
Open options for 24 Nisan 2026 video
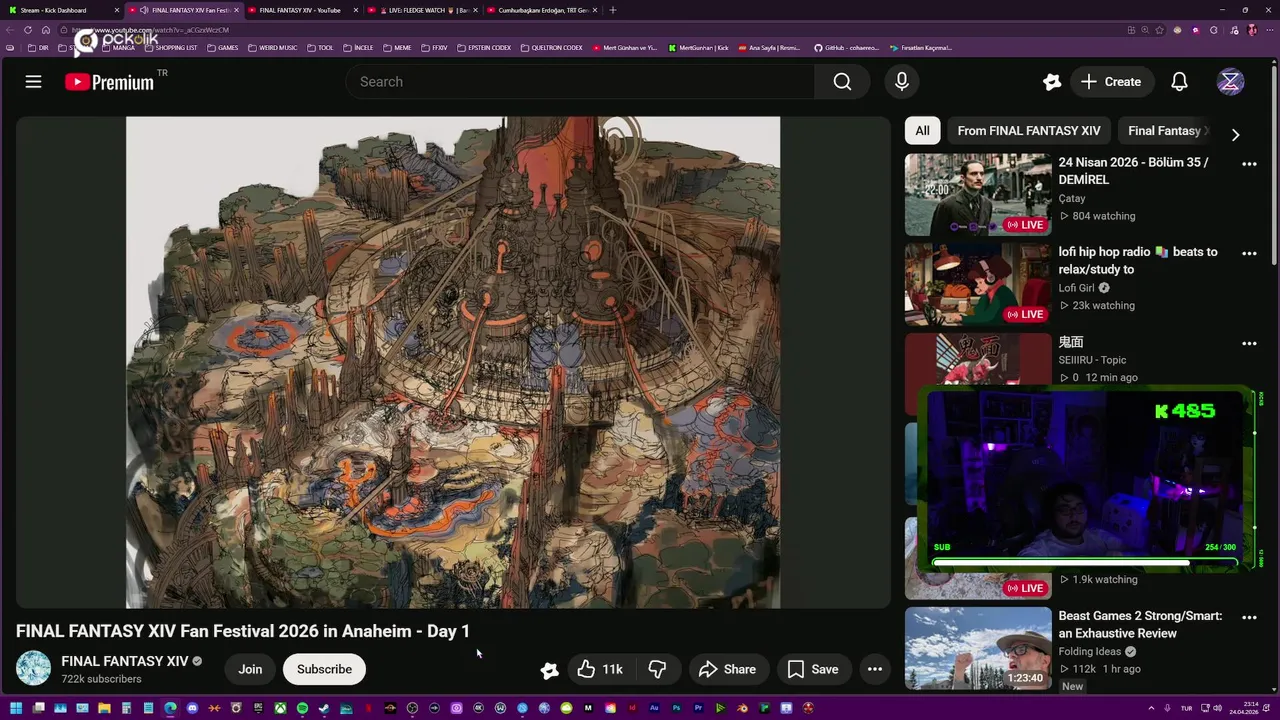(1249, 163)
